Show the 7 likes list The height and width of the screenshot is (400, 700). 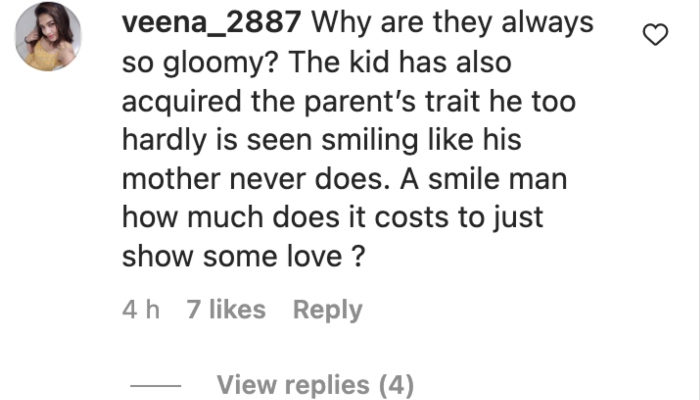(x=226, y=310)
